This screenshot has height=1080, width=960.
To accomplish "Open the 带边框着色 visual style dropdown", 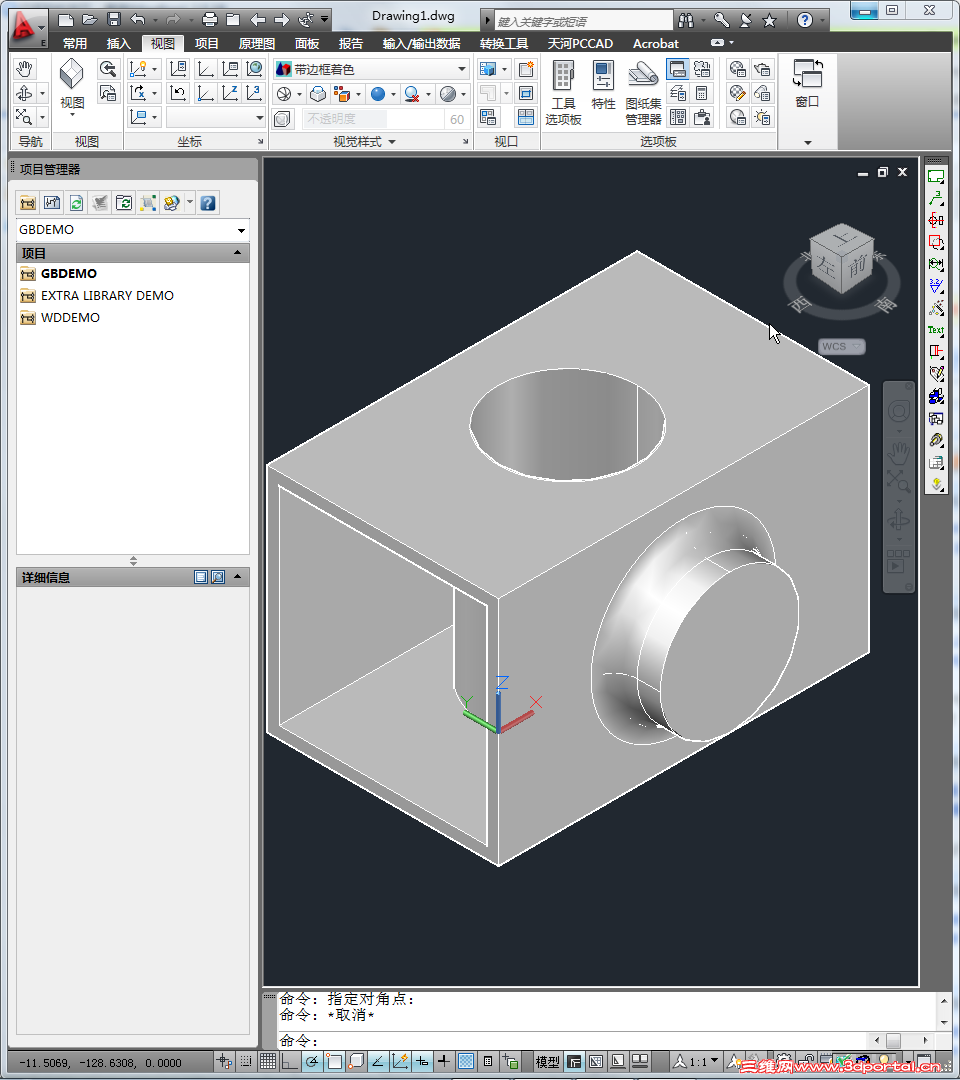I will [x=371, y=70].
